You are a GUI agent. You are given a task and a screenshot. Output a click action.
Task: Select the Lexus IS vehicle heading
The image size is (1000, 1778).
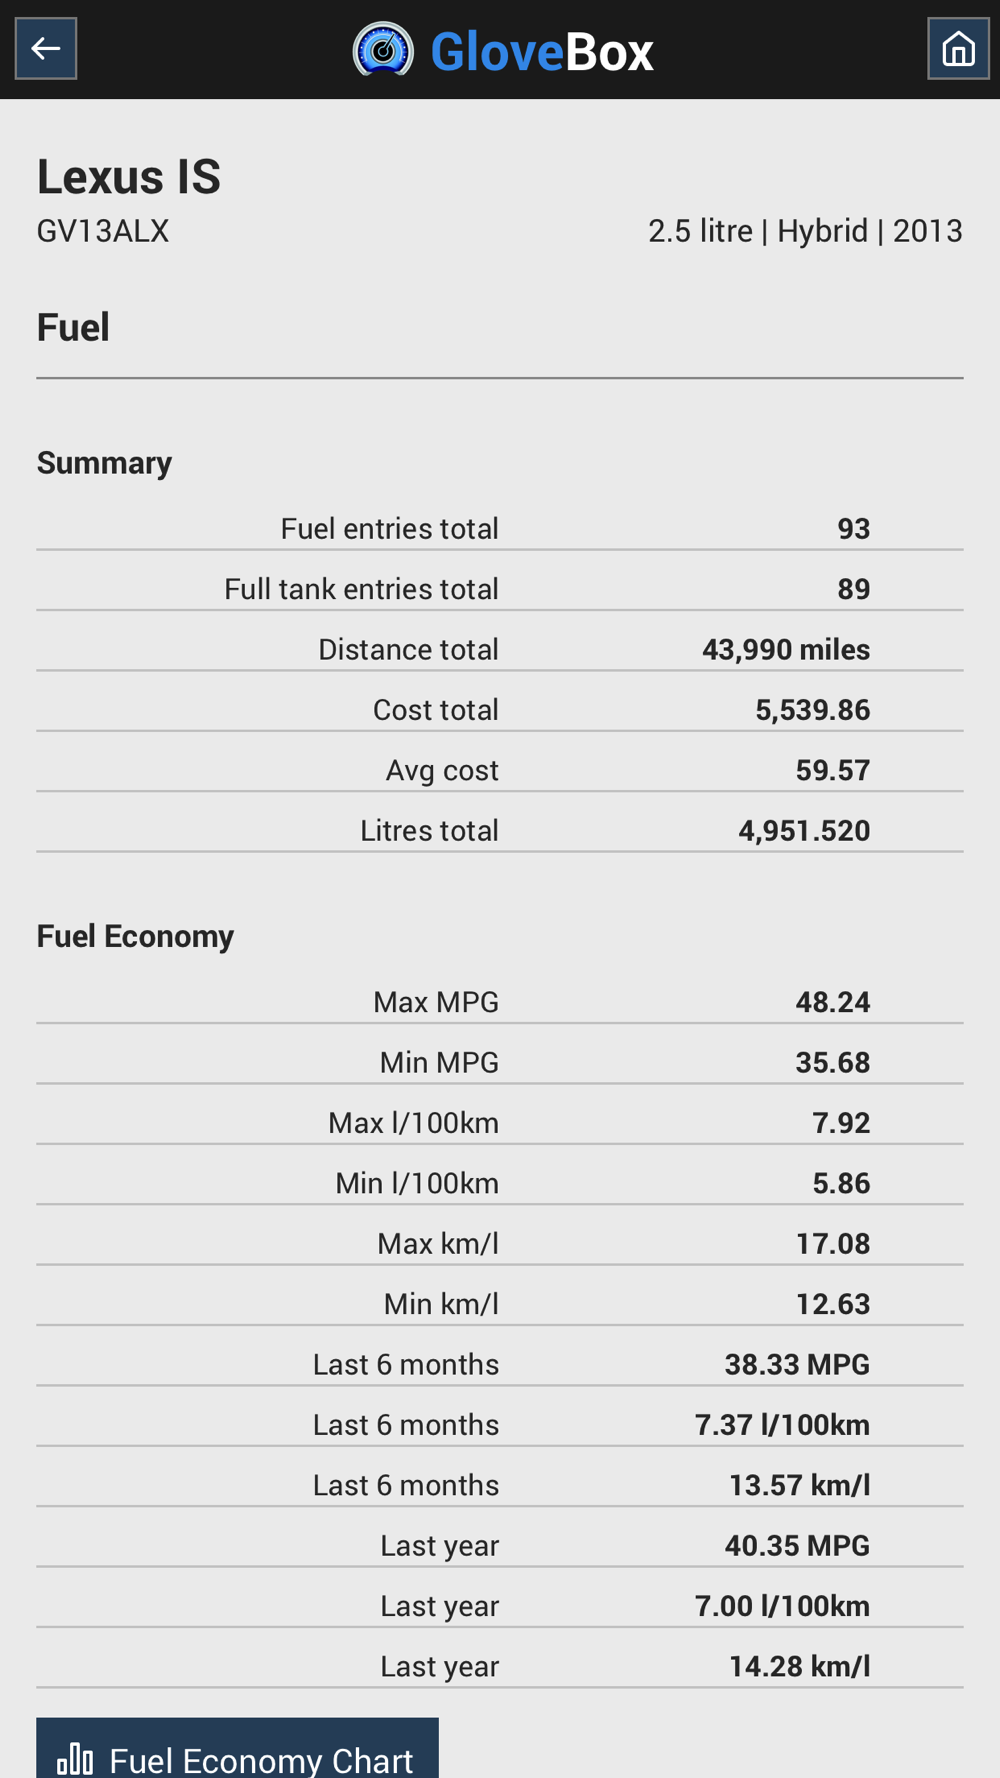click(x=129, y=177)
